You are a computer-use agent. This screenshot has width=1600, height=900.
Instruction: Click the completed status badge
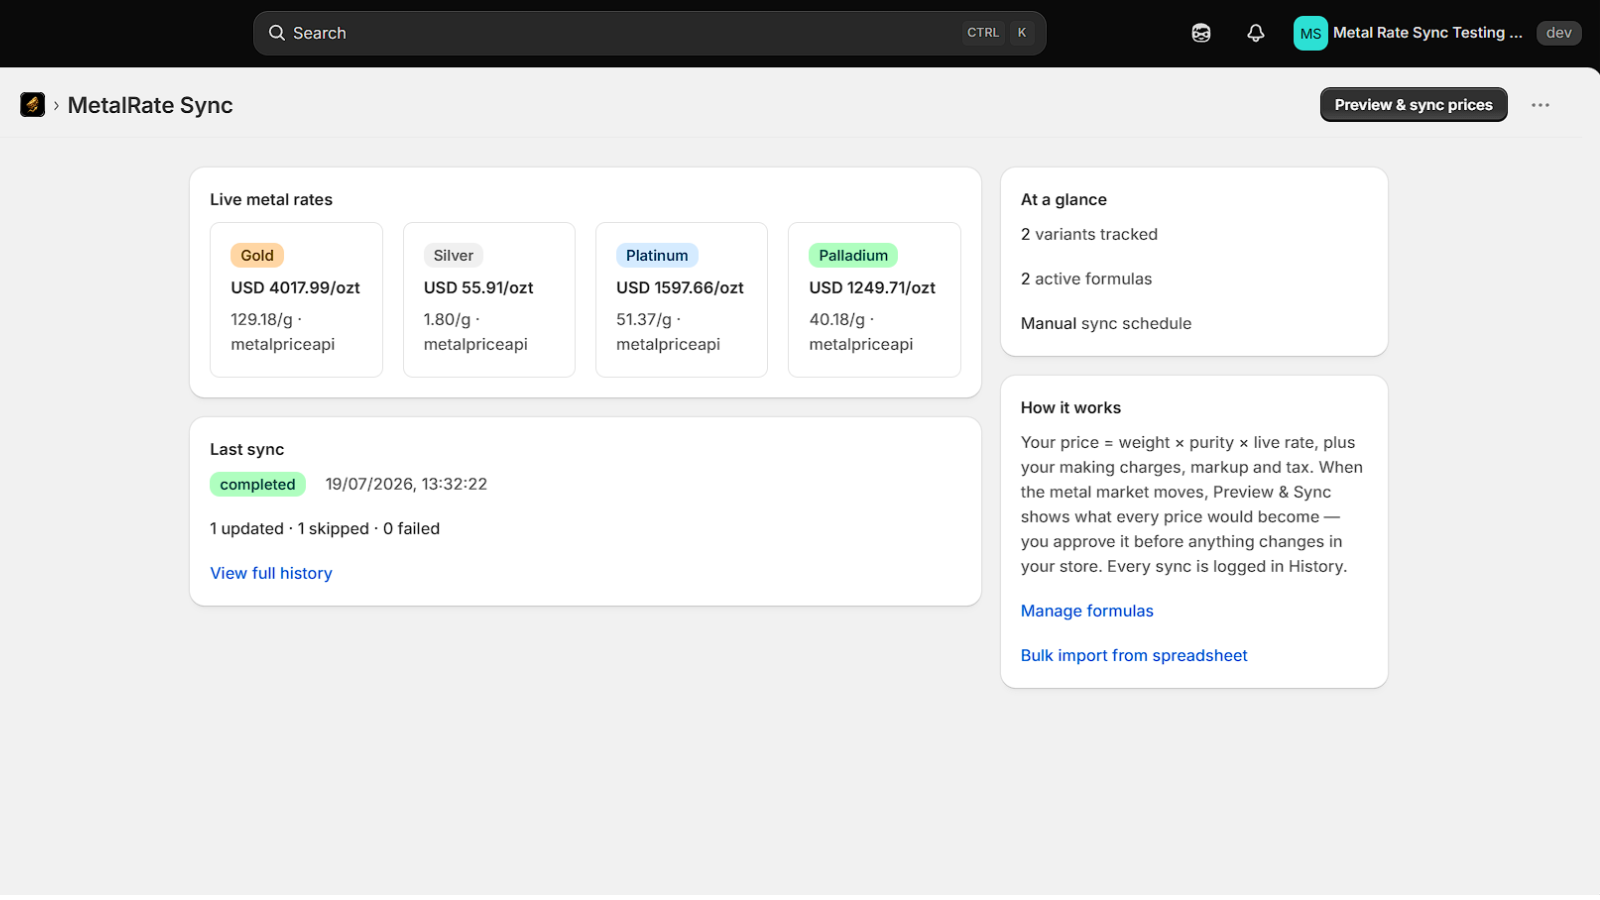tap(257, 484)
